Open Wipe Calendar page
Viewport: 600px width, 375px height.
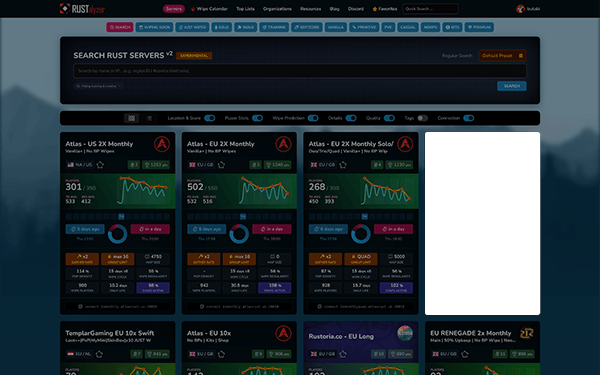pyautogui.click(x=209, y=9)
